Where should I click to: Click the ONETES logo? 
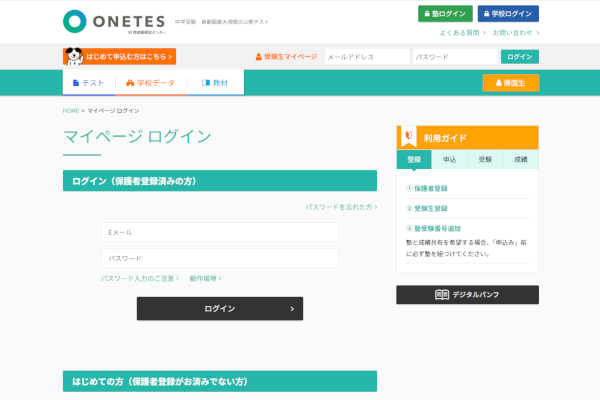point(103,20)
